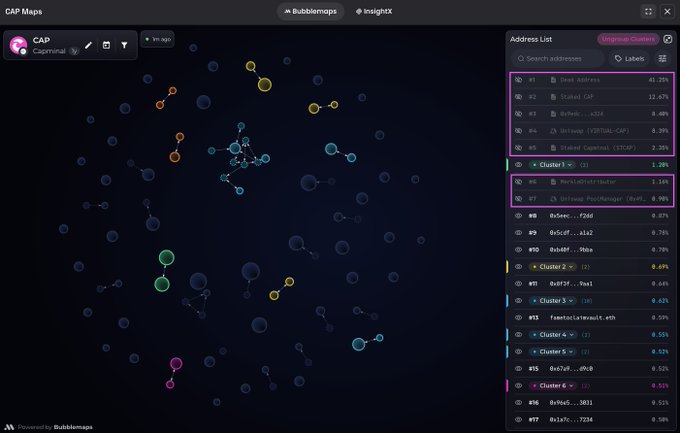Select address row fametoclaimvault.eth

coord(592,318)
